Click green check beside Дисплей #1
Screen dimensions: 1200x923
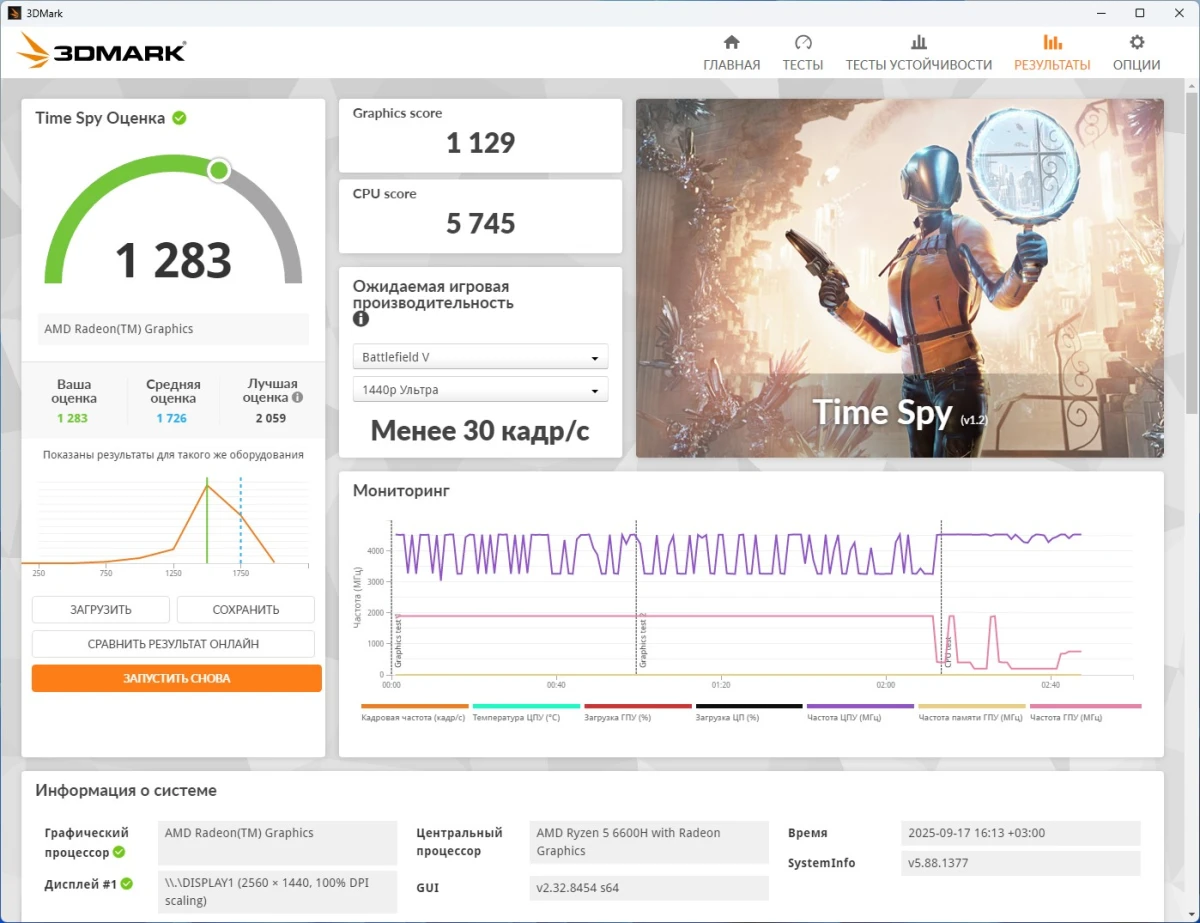point(127,884)
